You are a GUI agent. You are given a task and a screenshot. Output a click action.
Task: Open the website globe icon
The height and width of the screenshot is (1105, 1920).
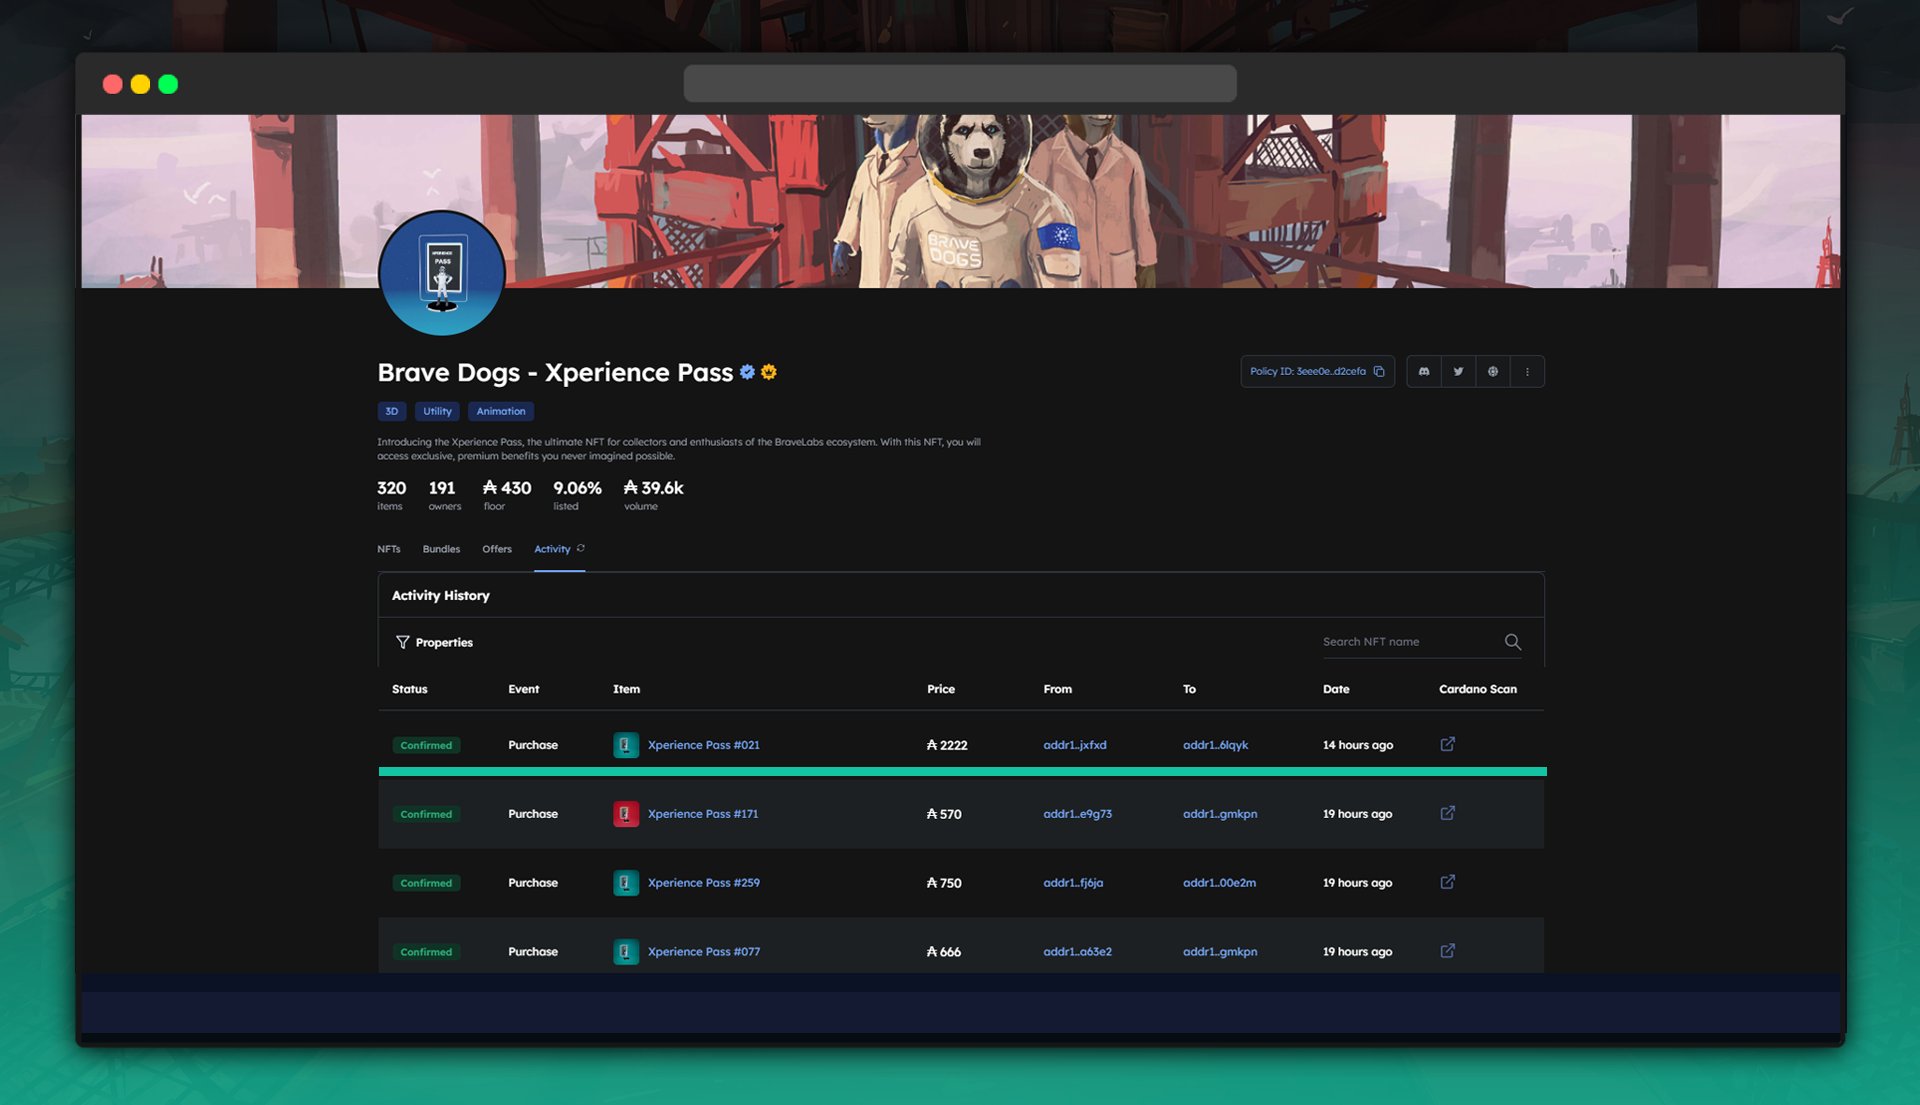coord(1492,371)
